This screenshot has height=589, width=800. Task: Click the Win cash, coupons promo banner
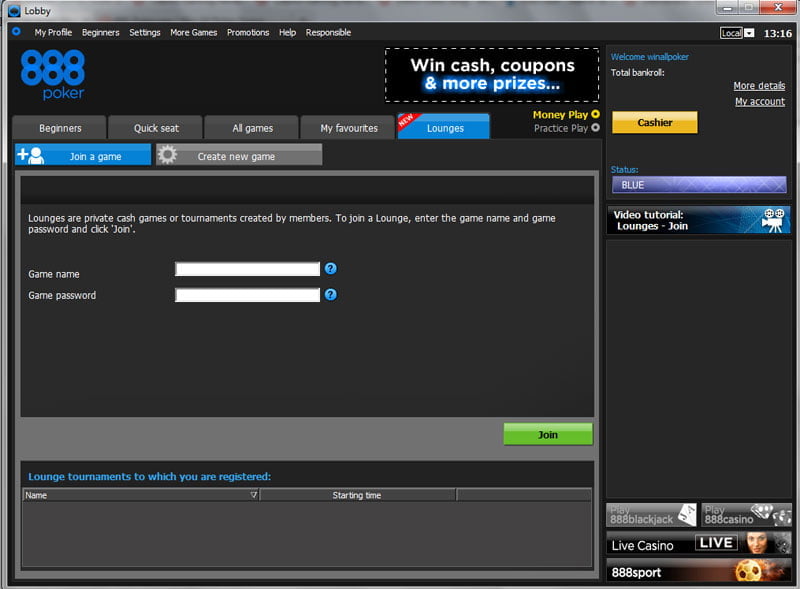[492, 75]
